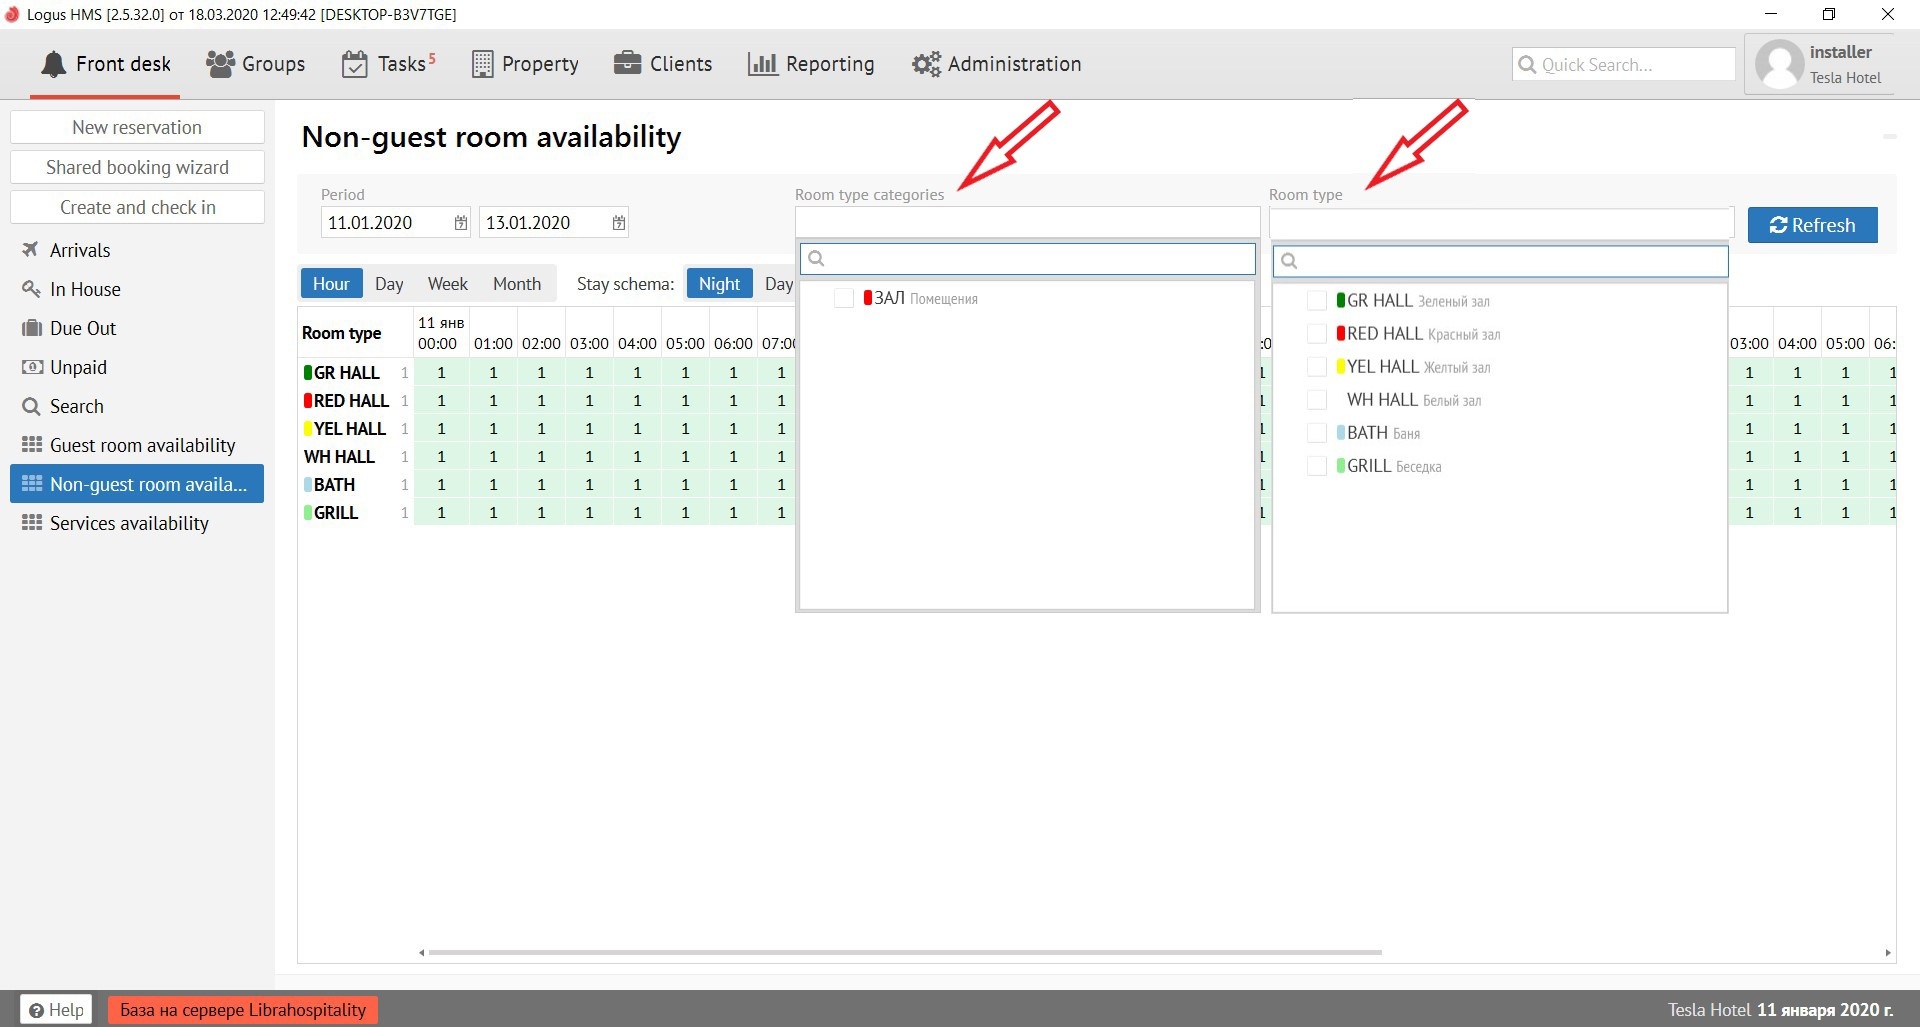1920x1027 pixels.
Task: Select the Hour view toggle
Action: [331, 283]
